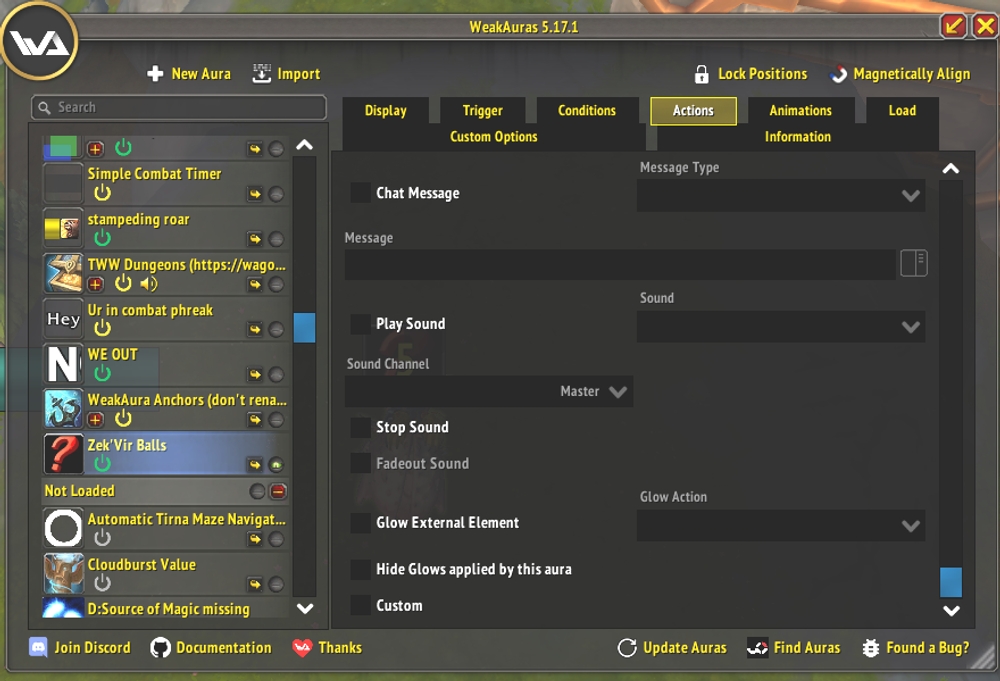The image size is (1000, 681).
Task: Select the red question mark Zek'Vir Balls thumbnail
Action: coord(62,453)
